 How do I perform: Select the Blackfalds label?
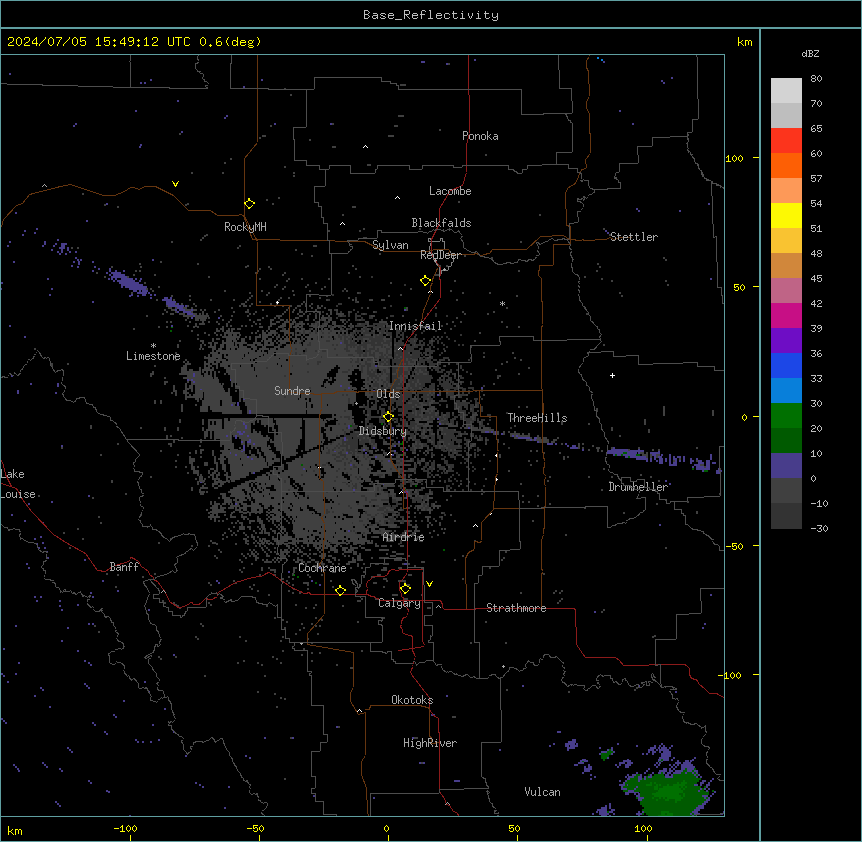pos(441,223)
